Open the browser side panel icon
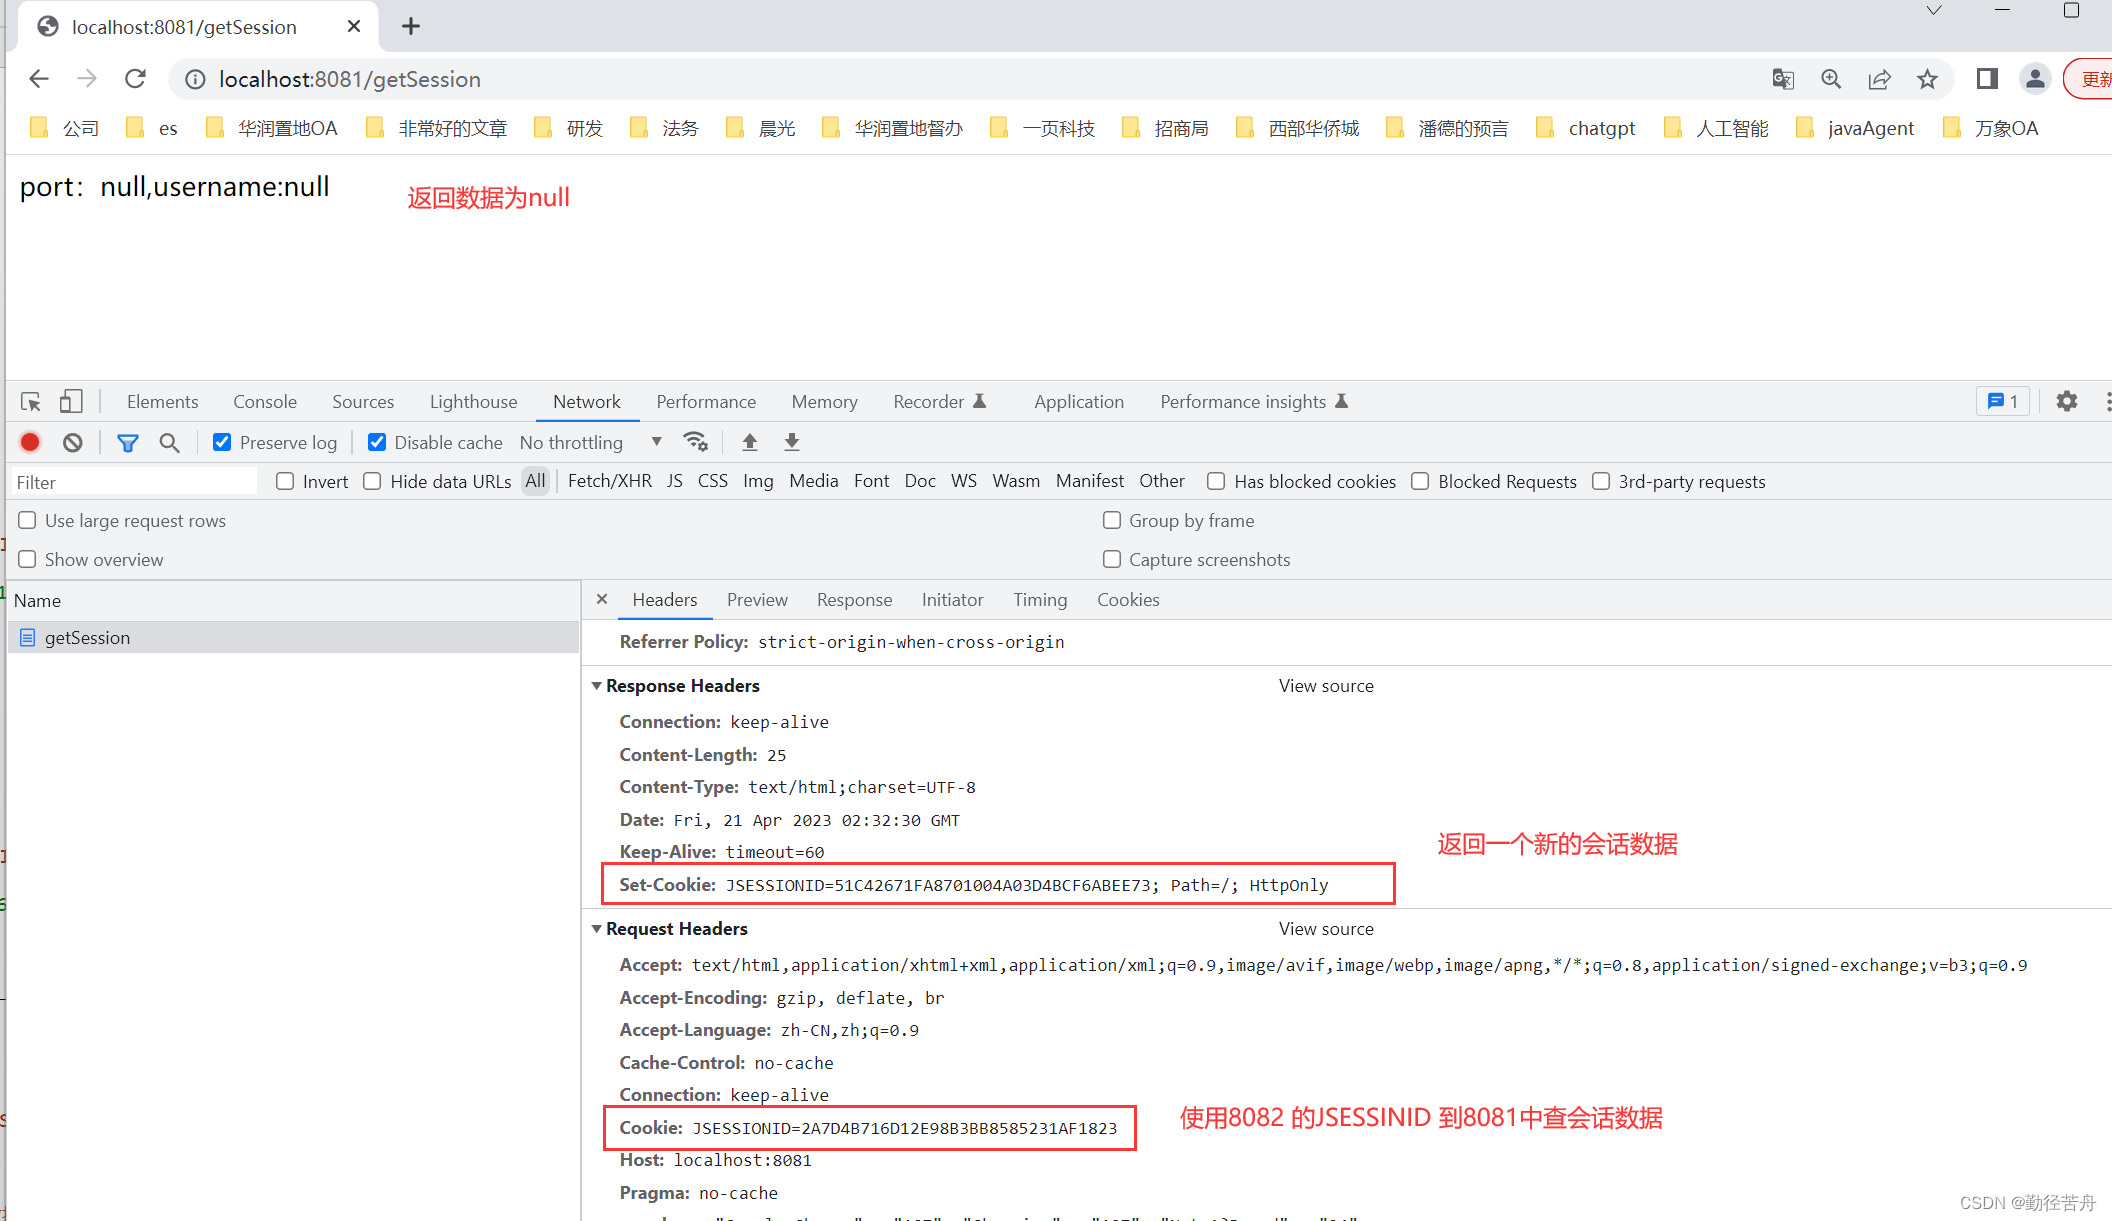Image resolution: width=2112 pixels, height=1221 pixels. point(1987,79)
